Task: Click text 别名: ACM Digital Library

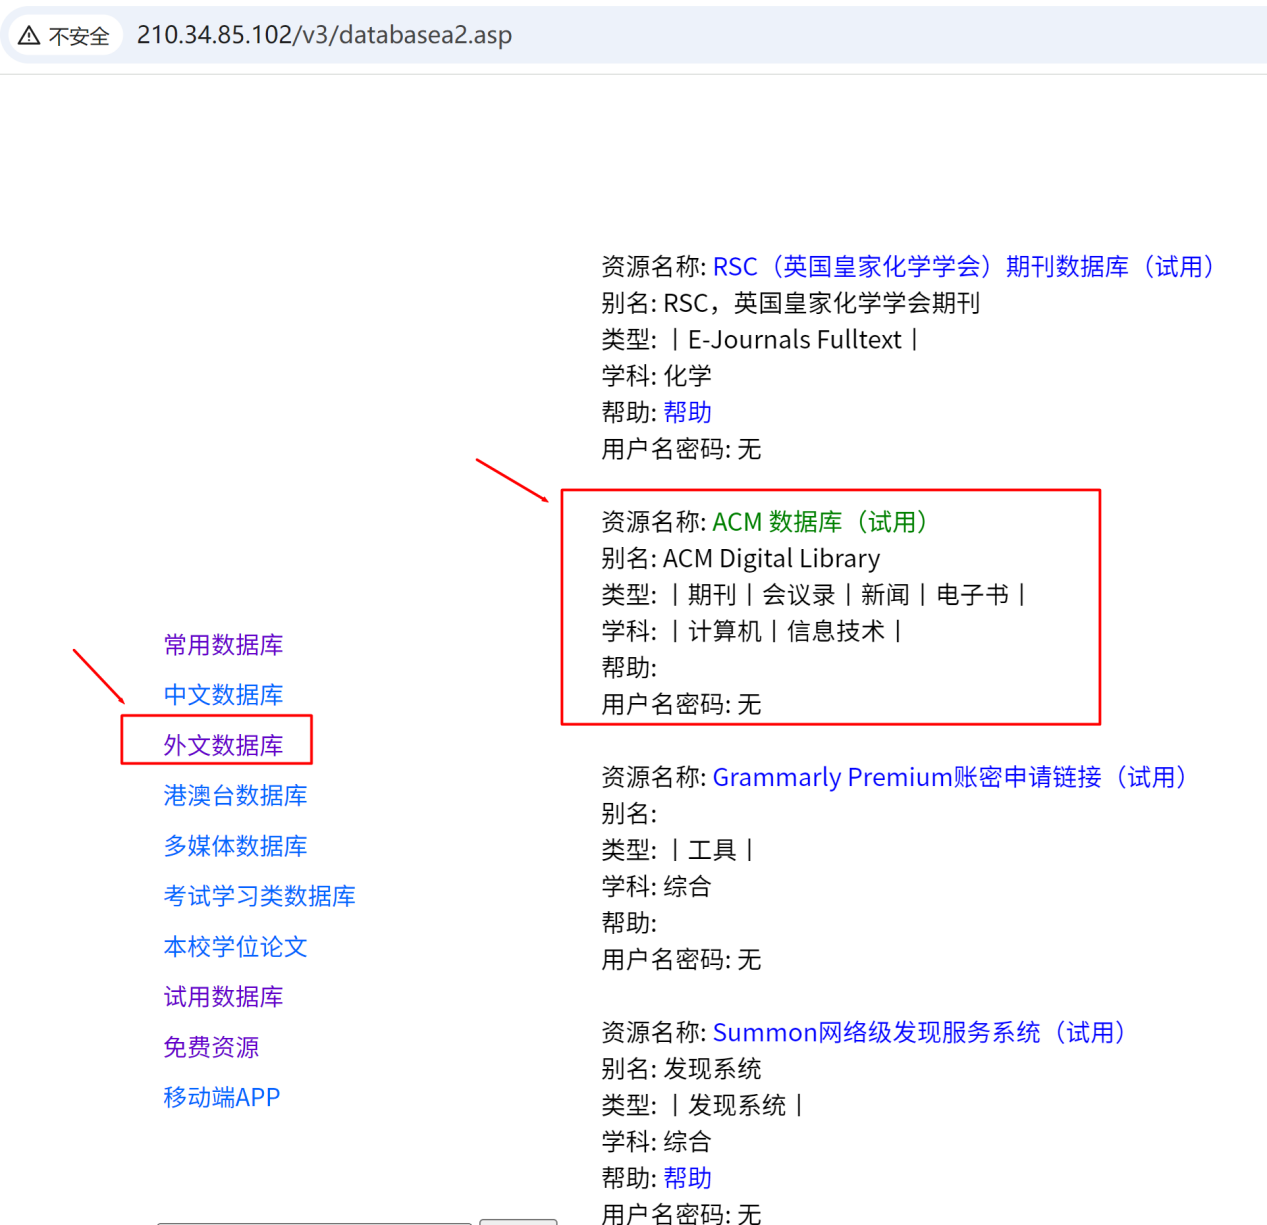Action: pyautogui.click(x=741, y=558)
